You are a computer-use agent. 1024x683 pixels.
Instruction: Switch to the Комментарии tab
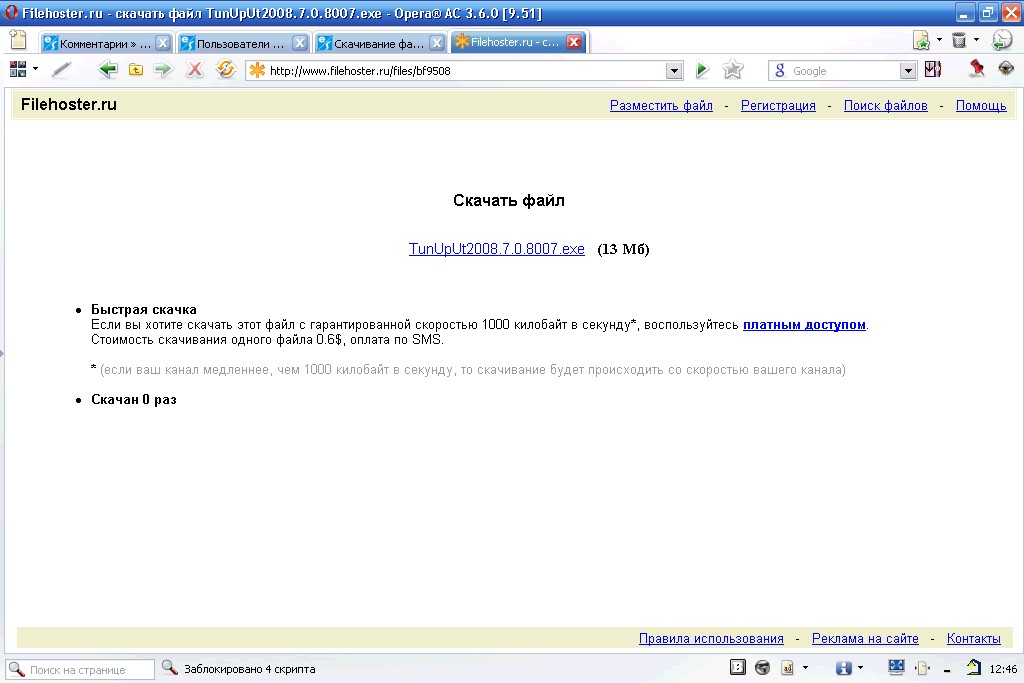(108, 43)
